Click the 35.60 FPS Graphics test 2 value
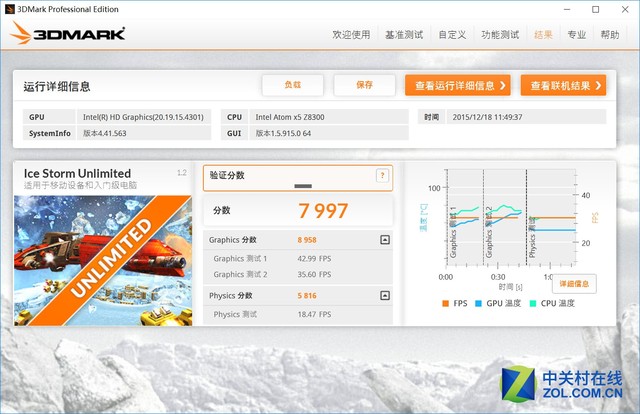 [x=314, y=274]
